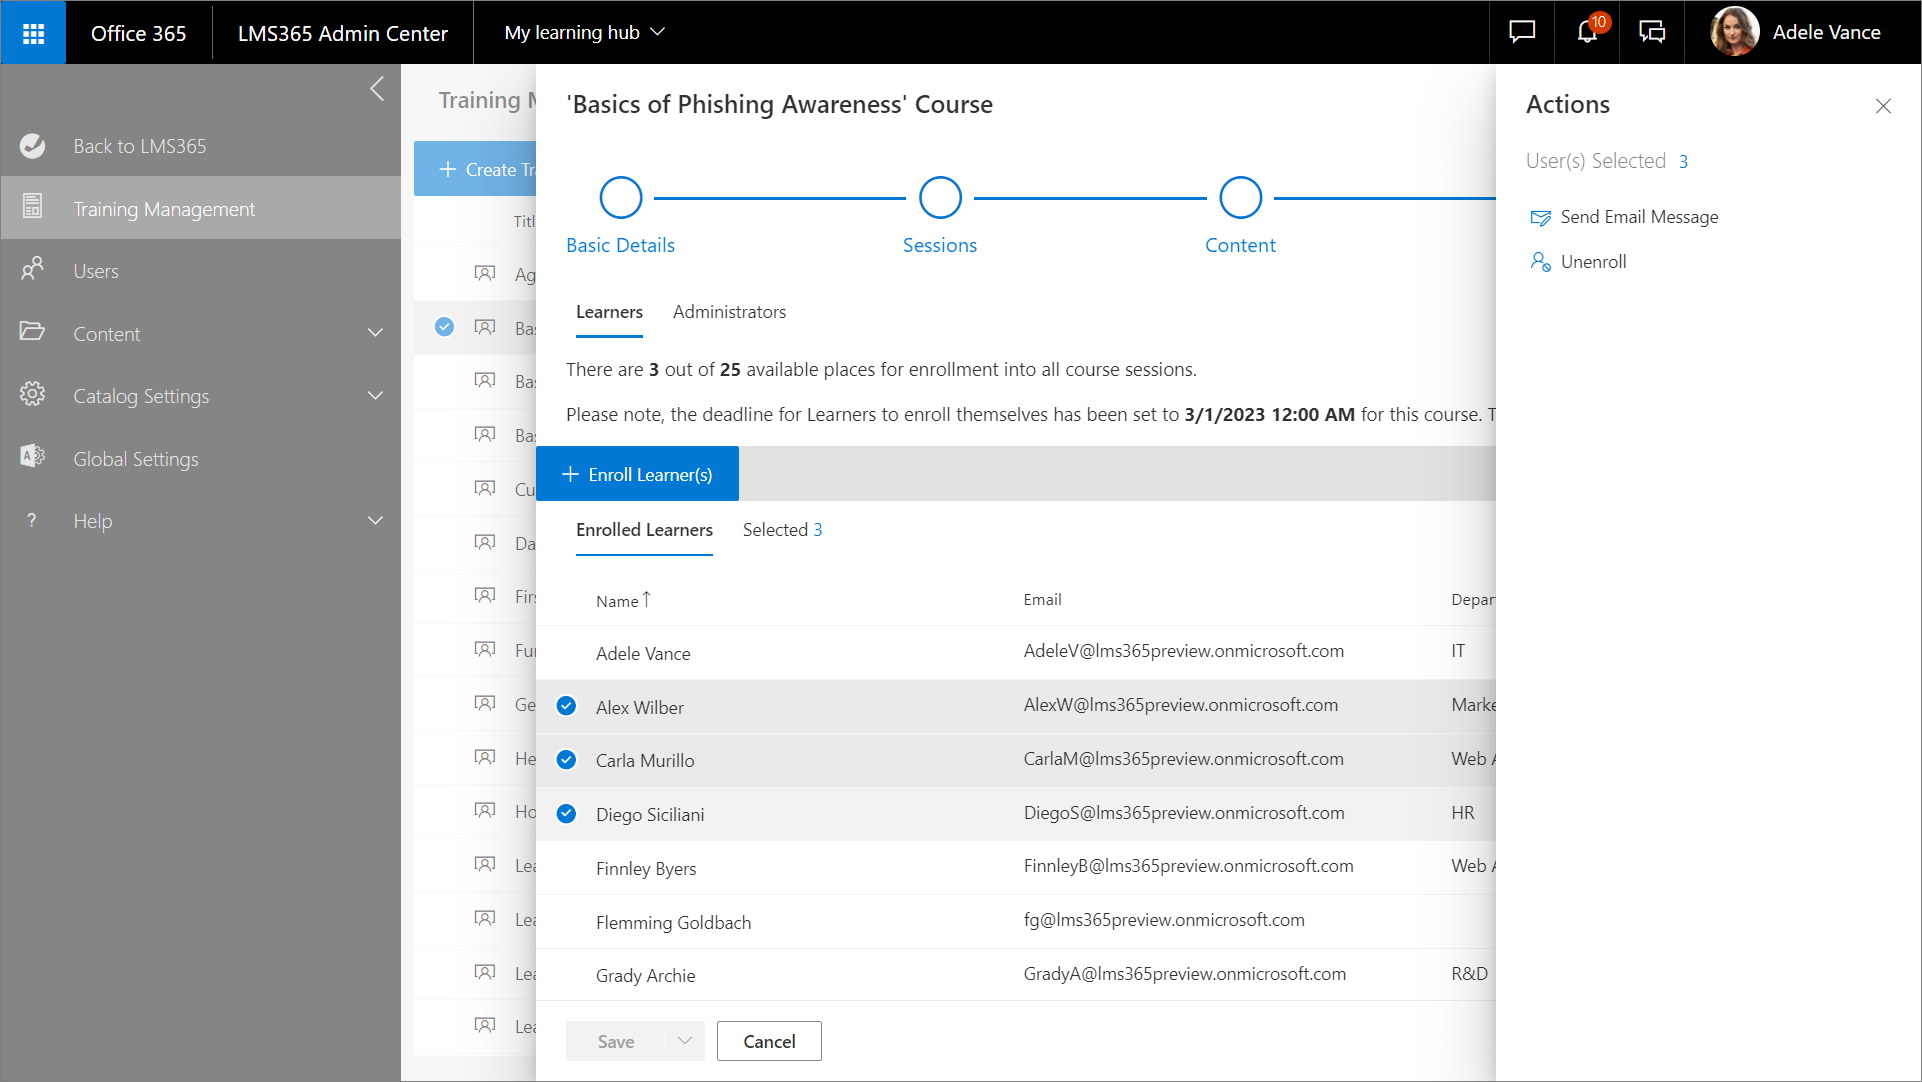Screen dimensions: 1922x1082
Task: Click the Unenroll user icon
Action: 1540,262
